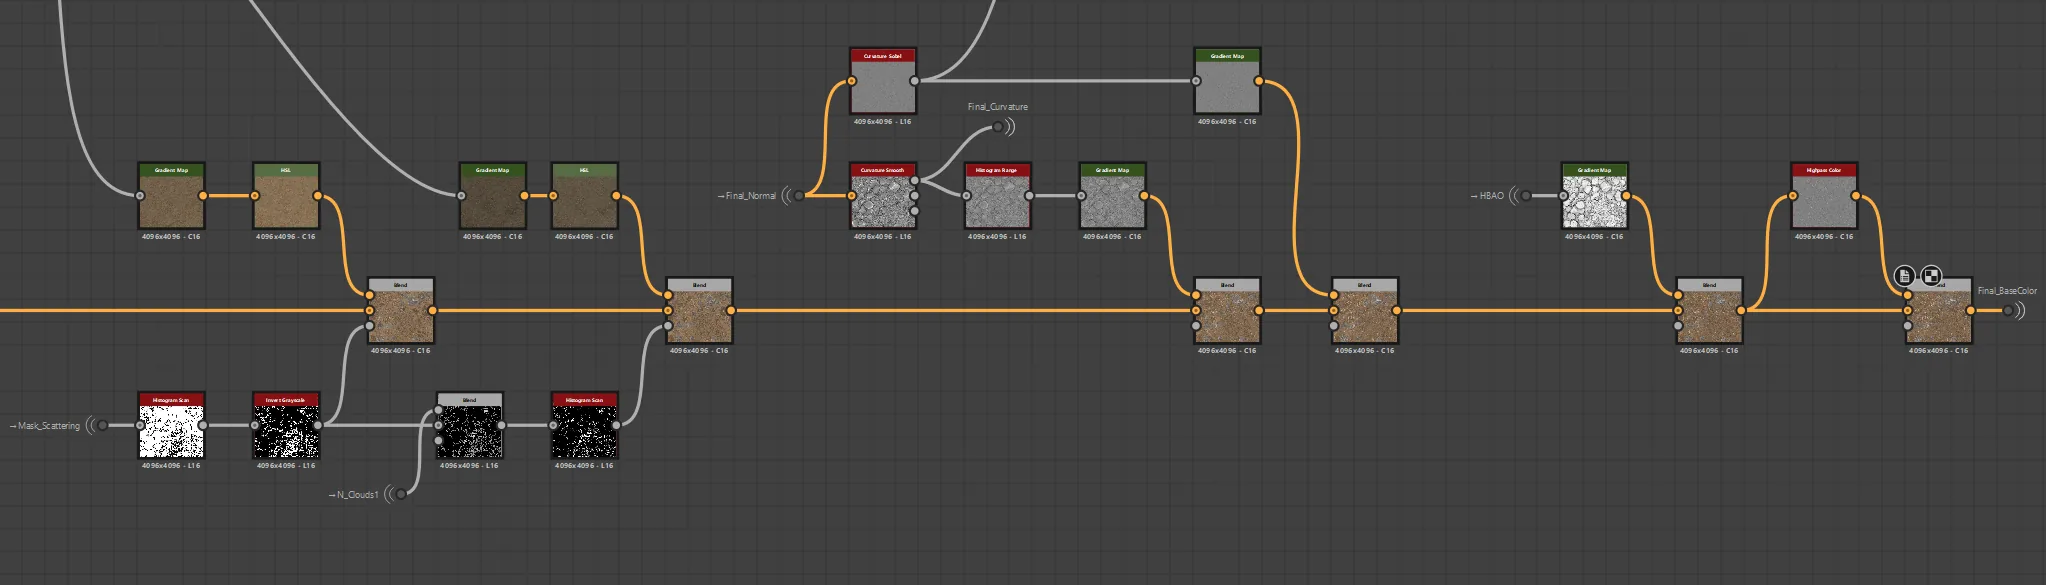Click the input pin of the Highpass Color node
This screenshot has height=585, width=2046.
pyautogui.click(x=1792, y=196)
